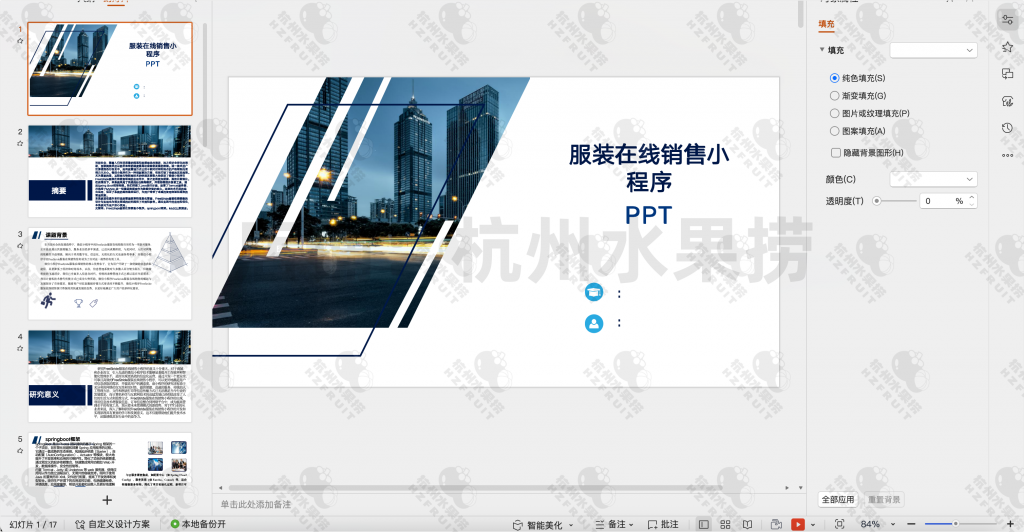Select slide 4 thumbnail 研究意义
Screen dimensions: 1024x532
110,376
